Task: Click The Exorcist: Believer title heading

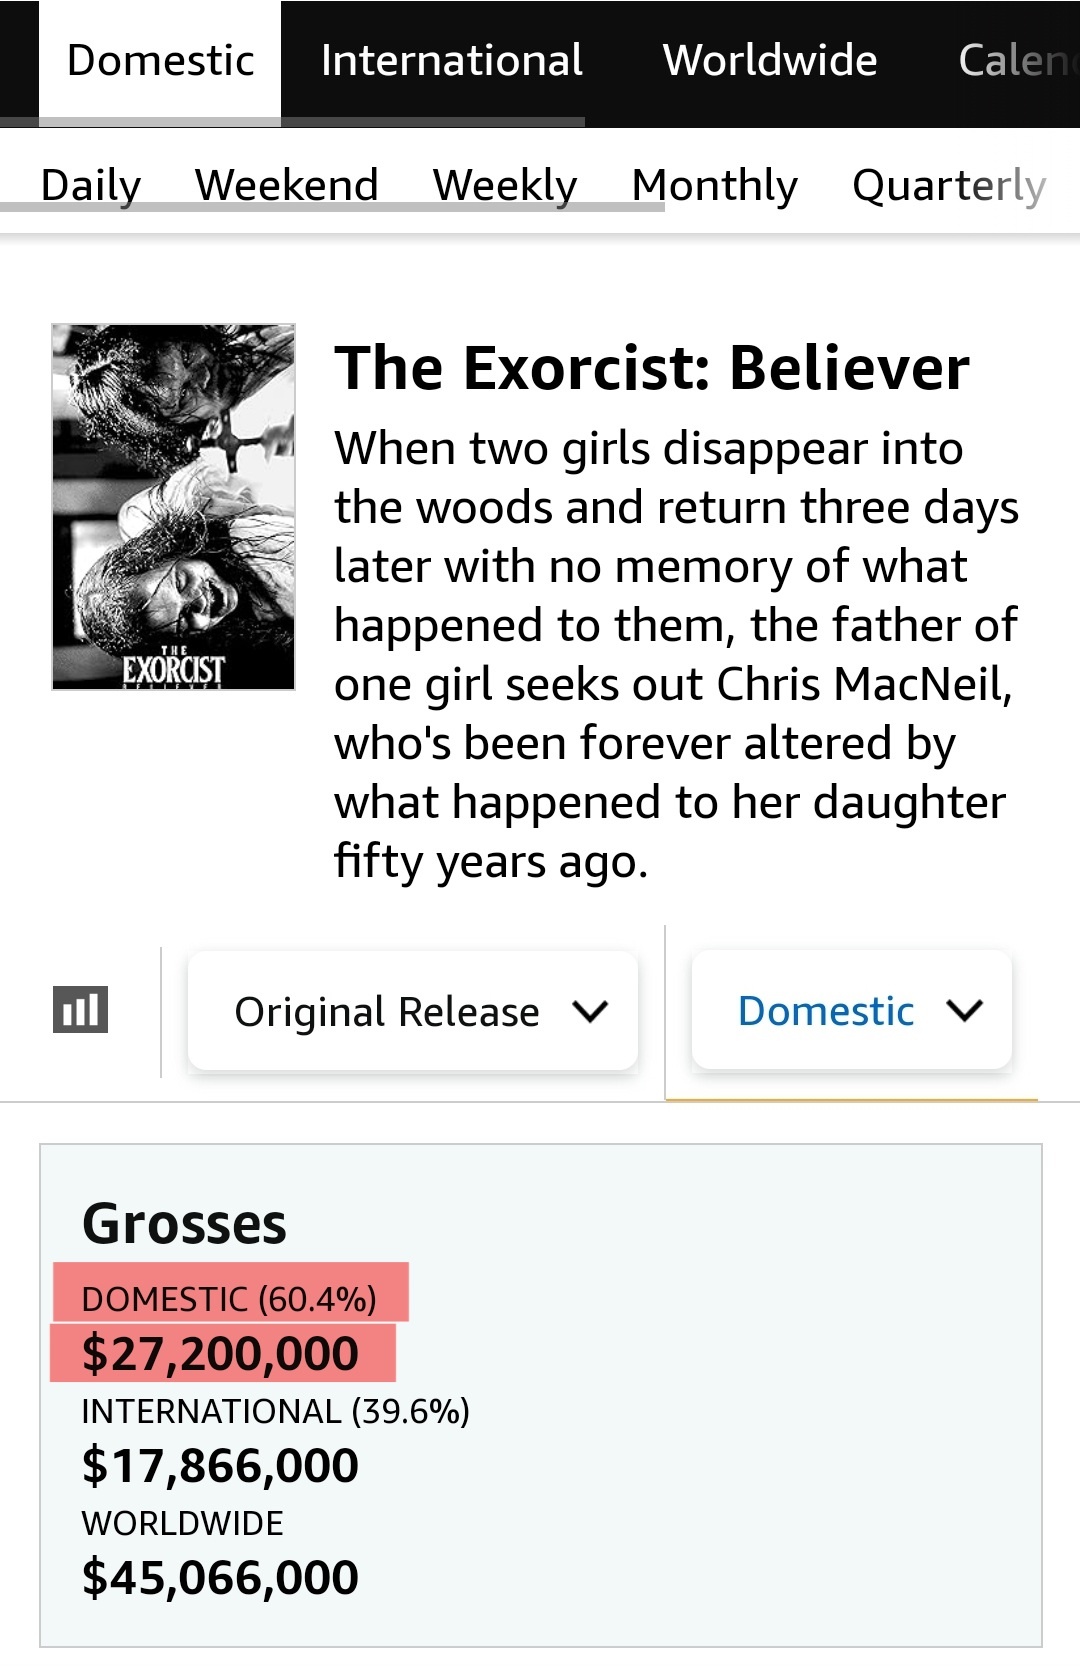Action: click(652, 368)
